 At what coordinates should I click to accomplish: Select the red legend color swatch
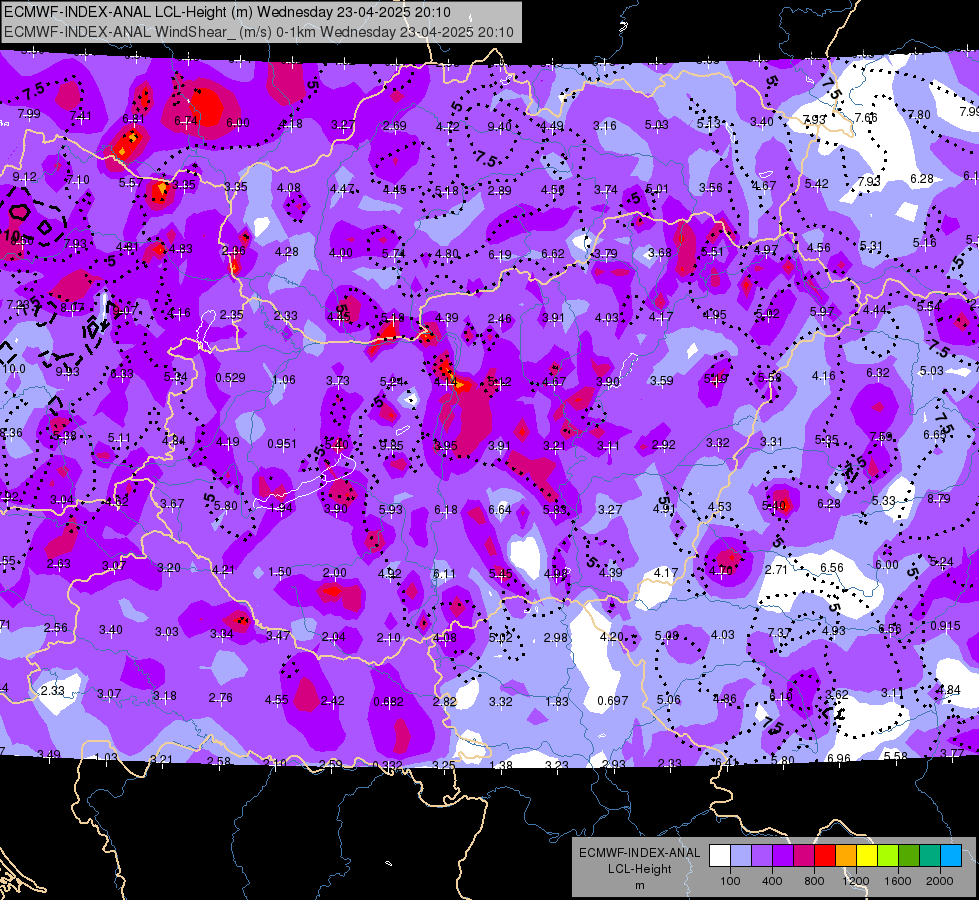pos(825,856)
